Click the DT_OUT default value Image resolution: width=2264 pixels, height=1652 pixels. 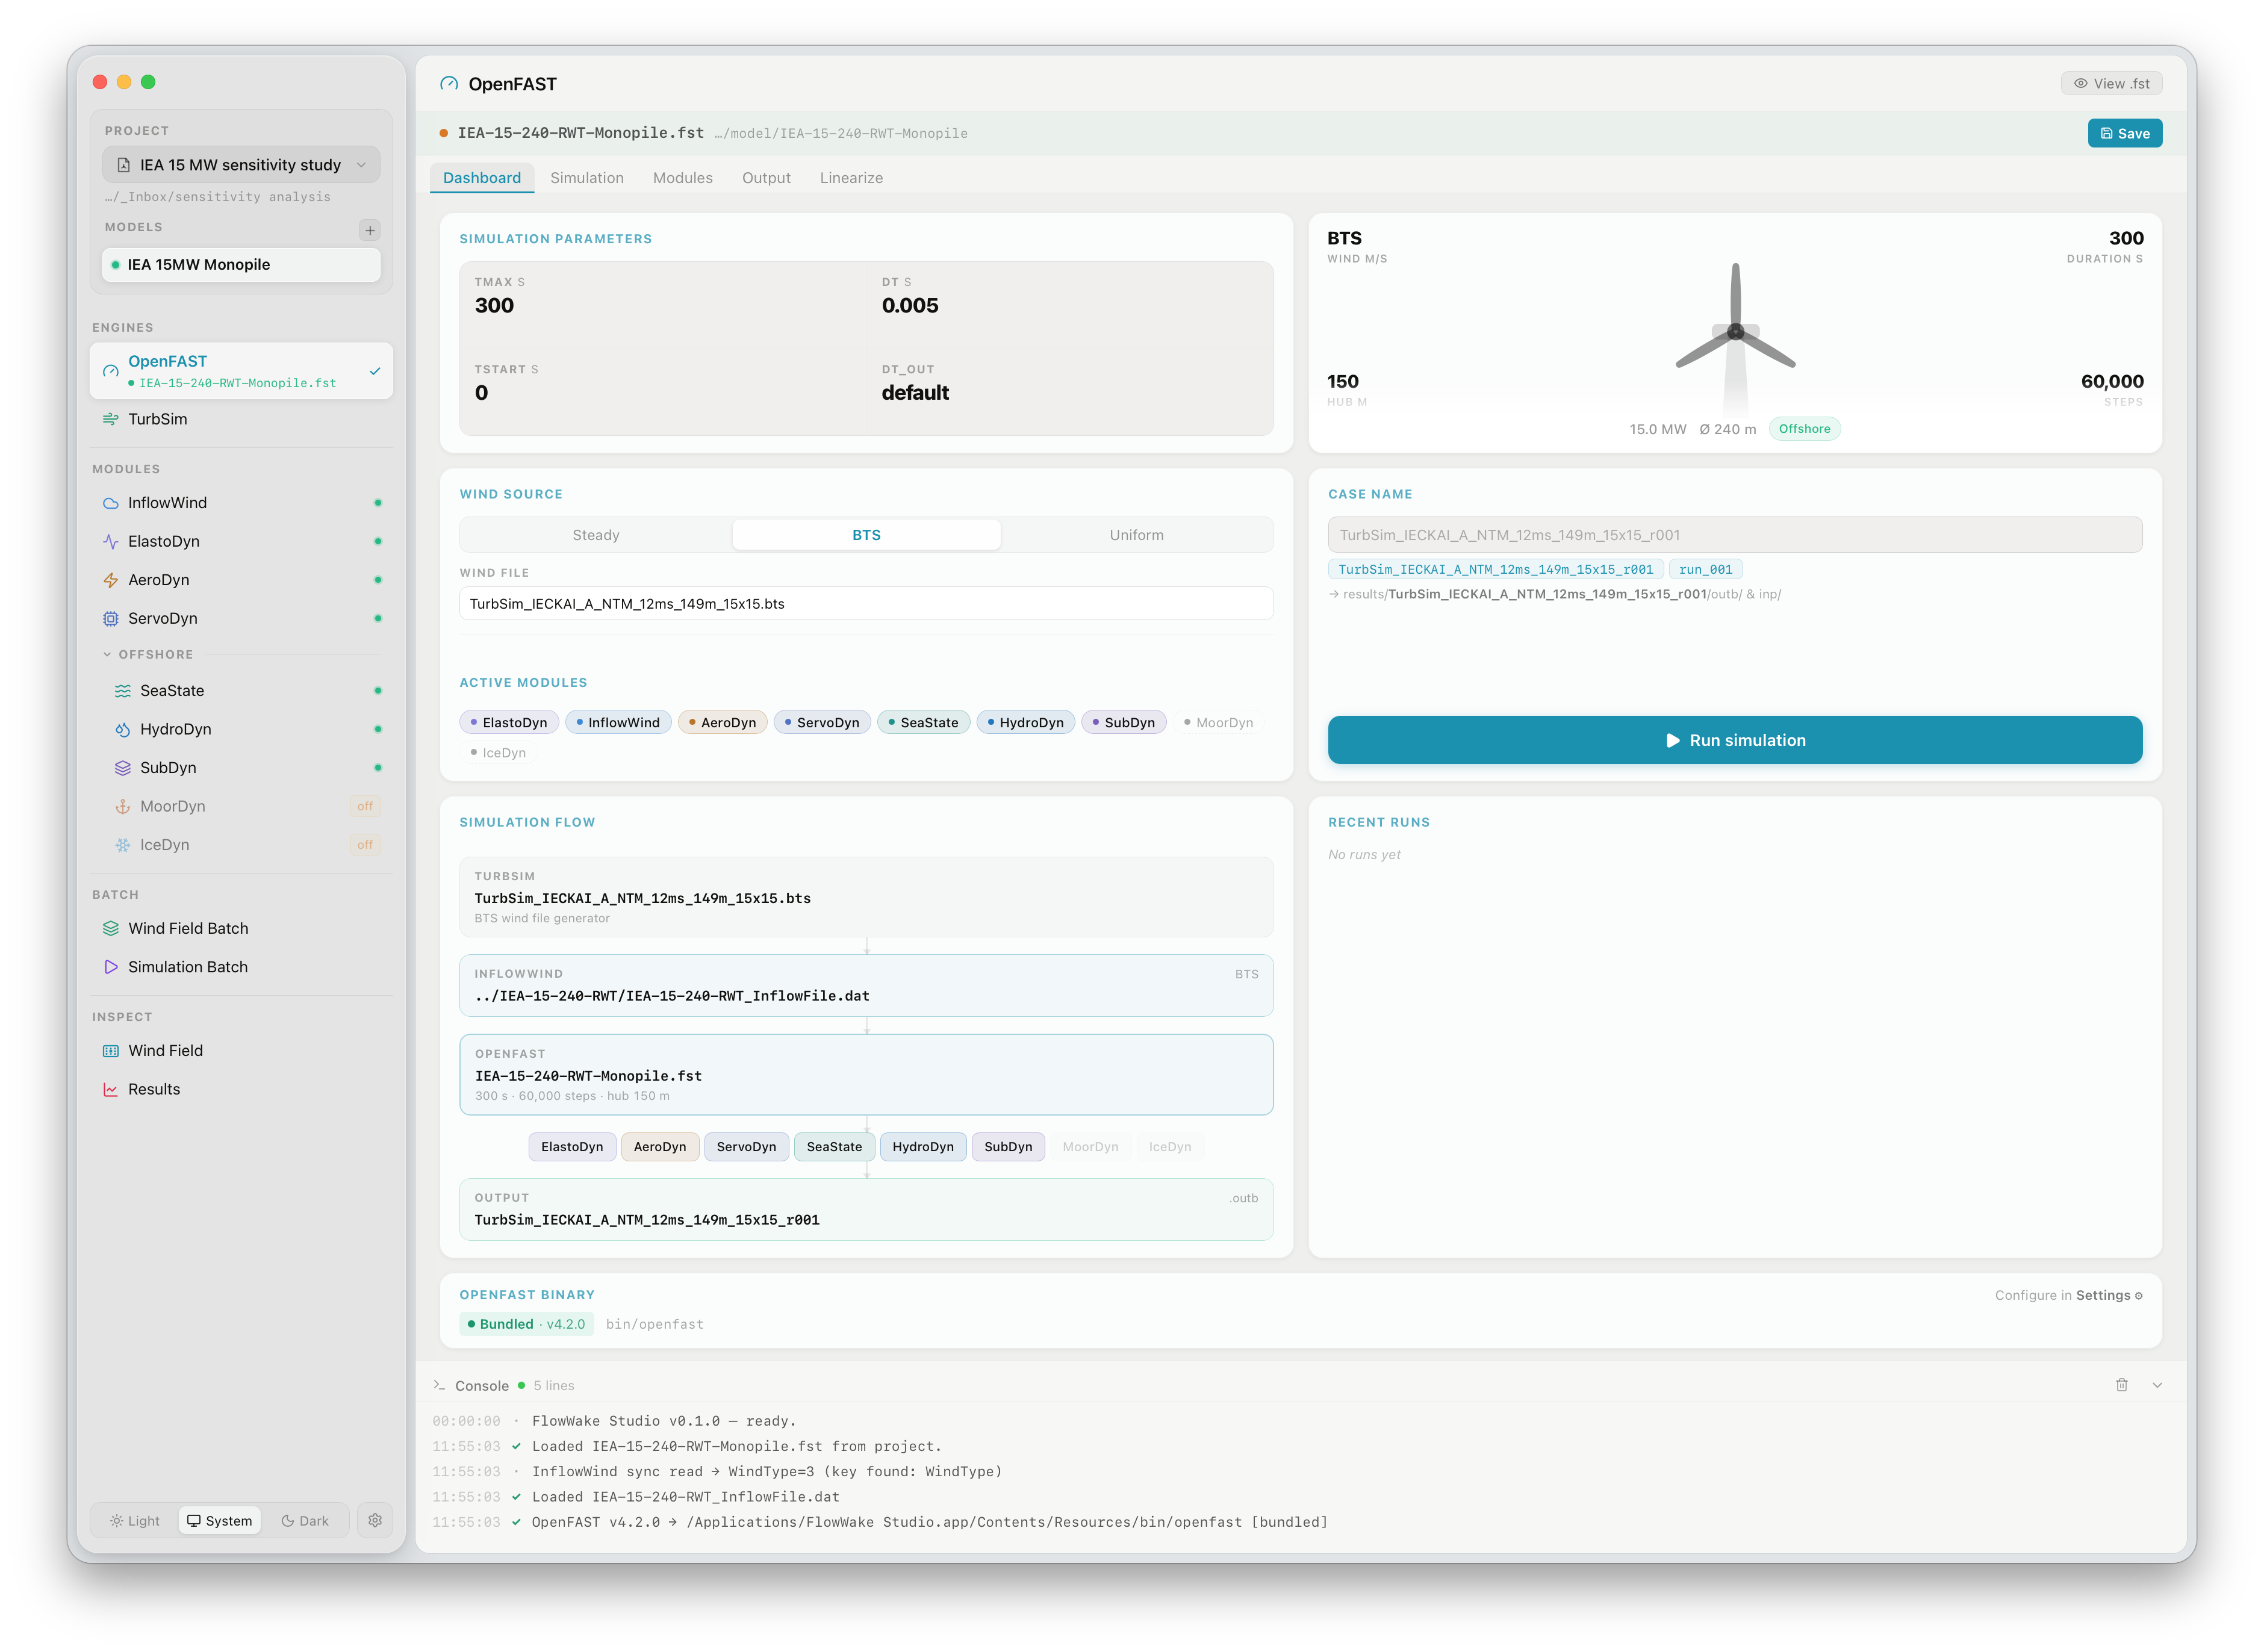click(x=915, y=393)
